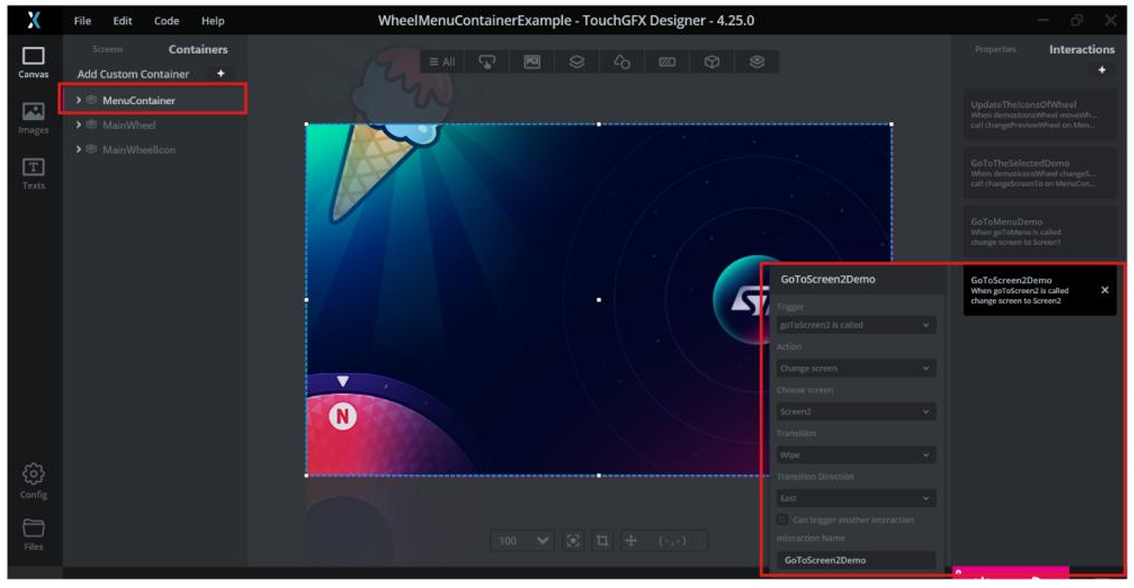Select the MenuContainer row label
This screenshot has width=1134, height=588.
[x=139, y=100]
